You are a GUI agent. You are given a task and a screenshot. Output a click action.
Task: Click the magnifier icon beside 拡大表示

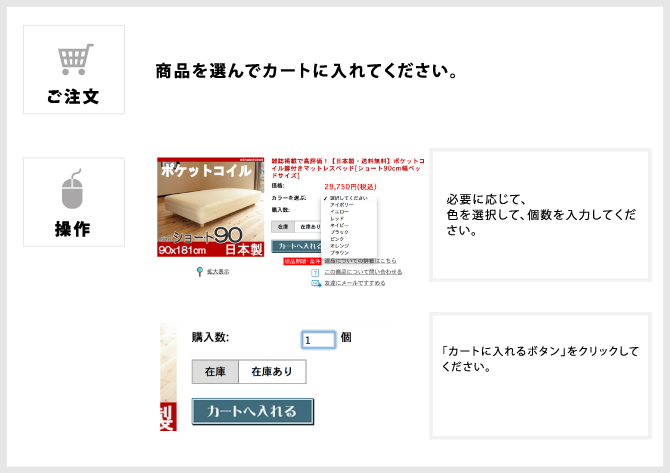point(200,272)
